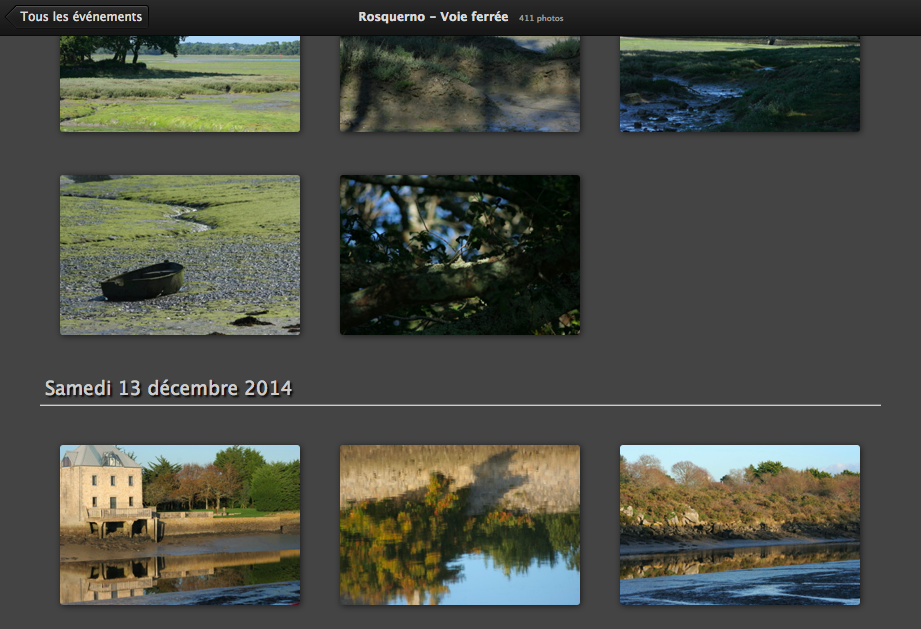This screenshot has width=921, height=629.
Task: Click the dark boat hull in the mudflat photo
Action: pyautogui.click(x=142, y=282)
